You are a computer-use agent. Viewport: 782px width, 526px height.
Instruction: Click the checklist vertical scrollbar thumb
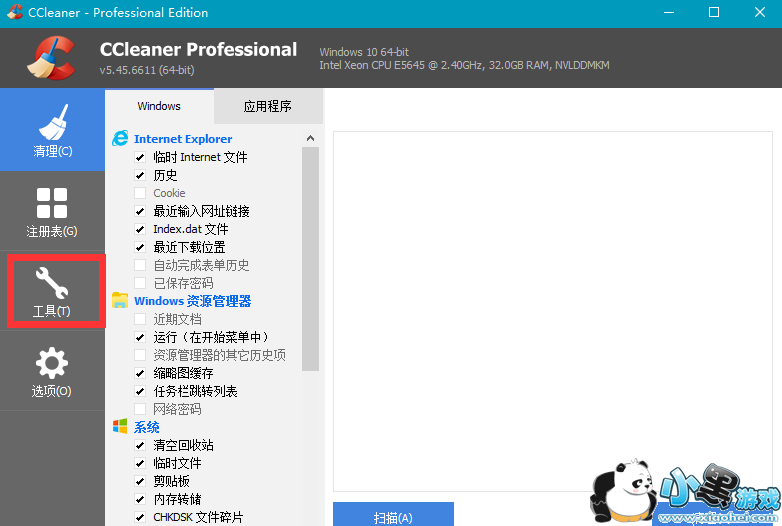[310, 259]
